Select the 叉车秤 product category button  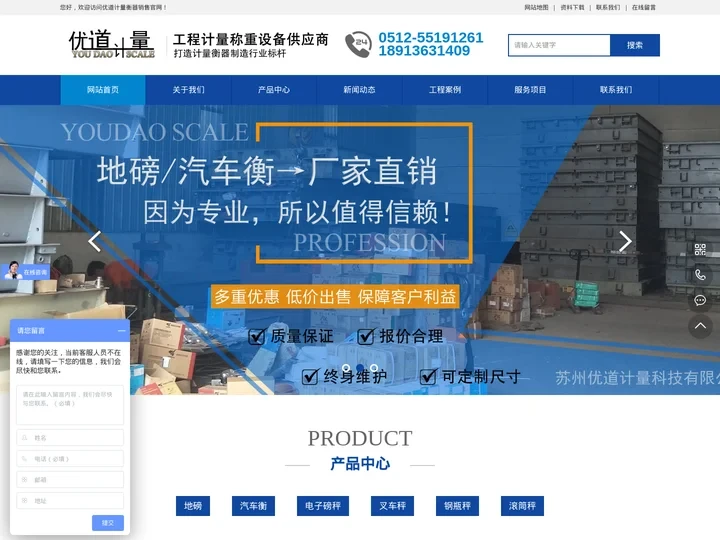(393, 506)
